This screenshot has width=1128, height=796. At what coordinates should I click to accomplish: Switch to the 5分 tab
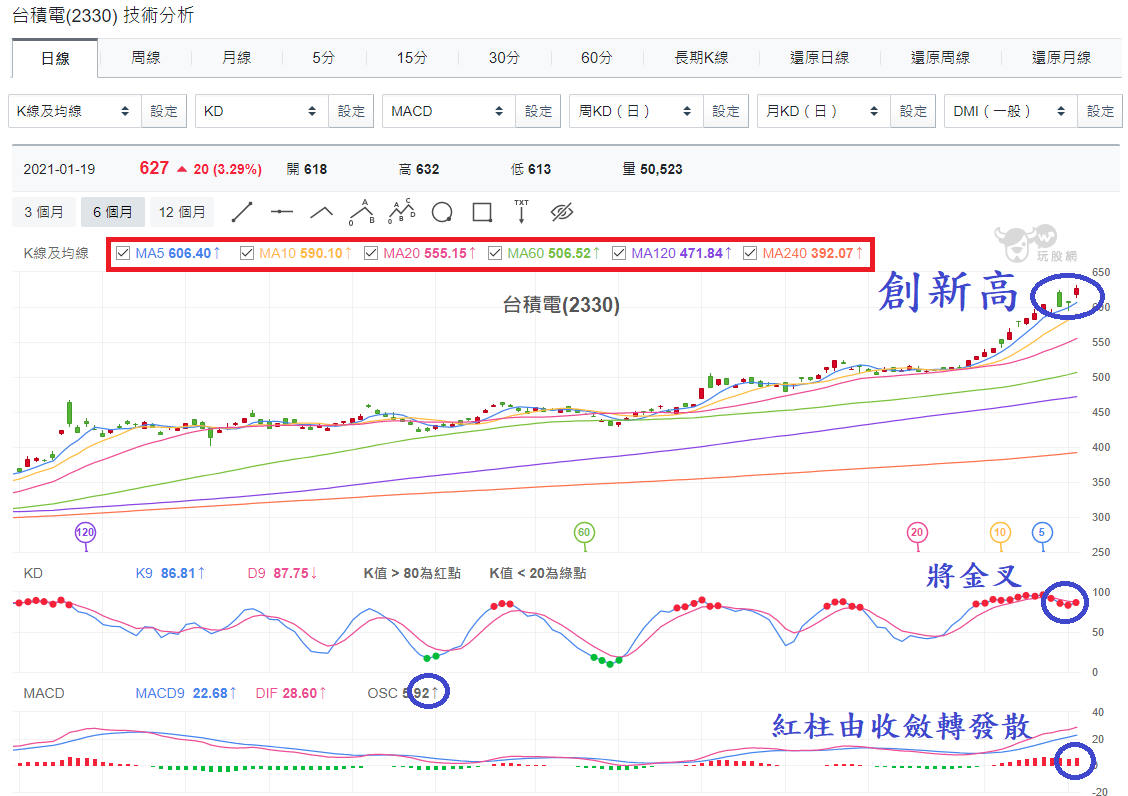coord(324,58)
